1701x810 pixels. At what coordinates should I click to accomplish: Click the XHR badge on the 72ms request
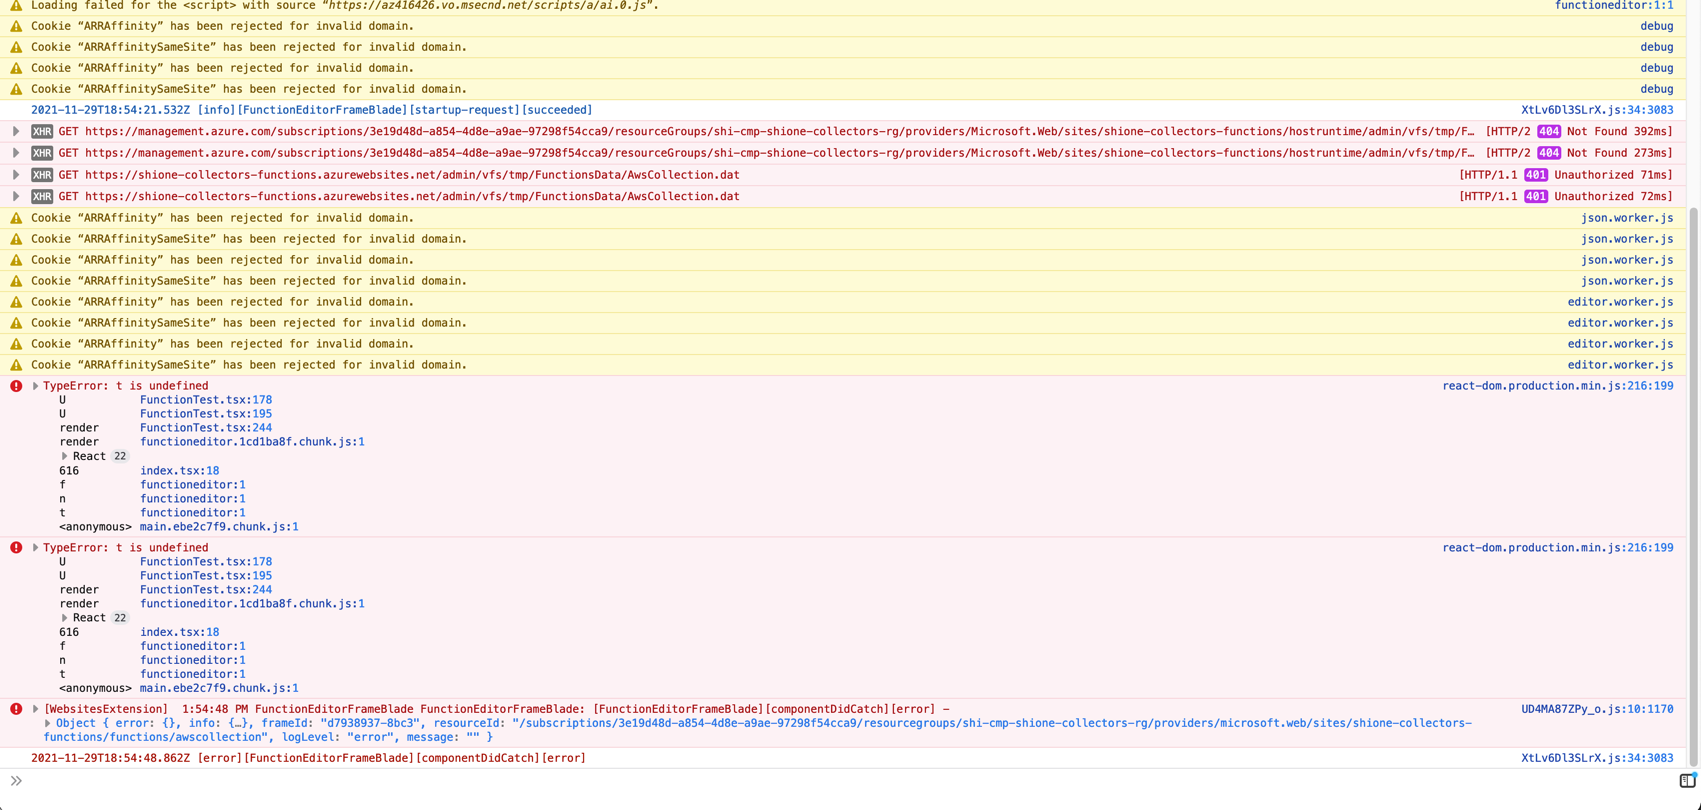coord(42,196)
